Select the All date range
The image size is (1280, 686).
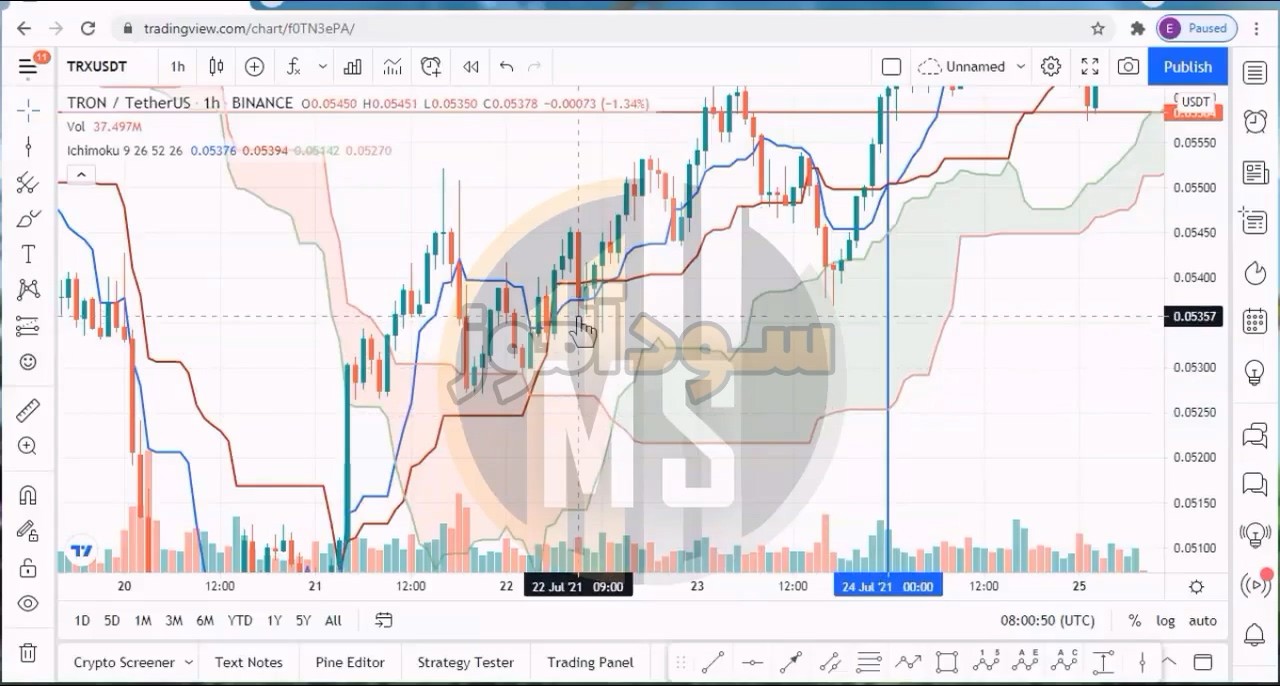tap(333, 621)
